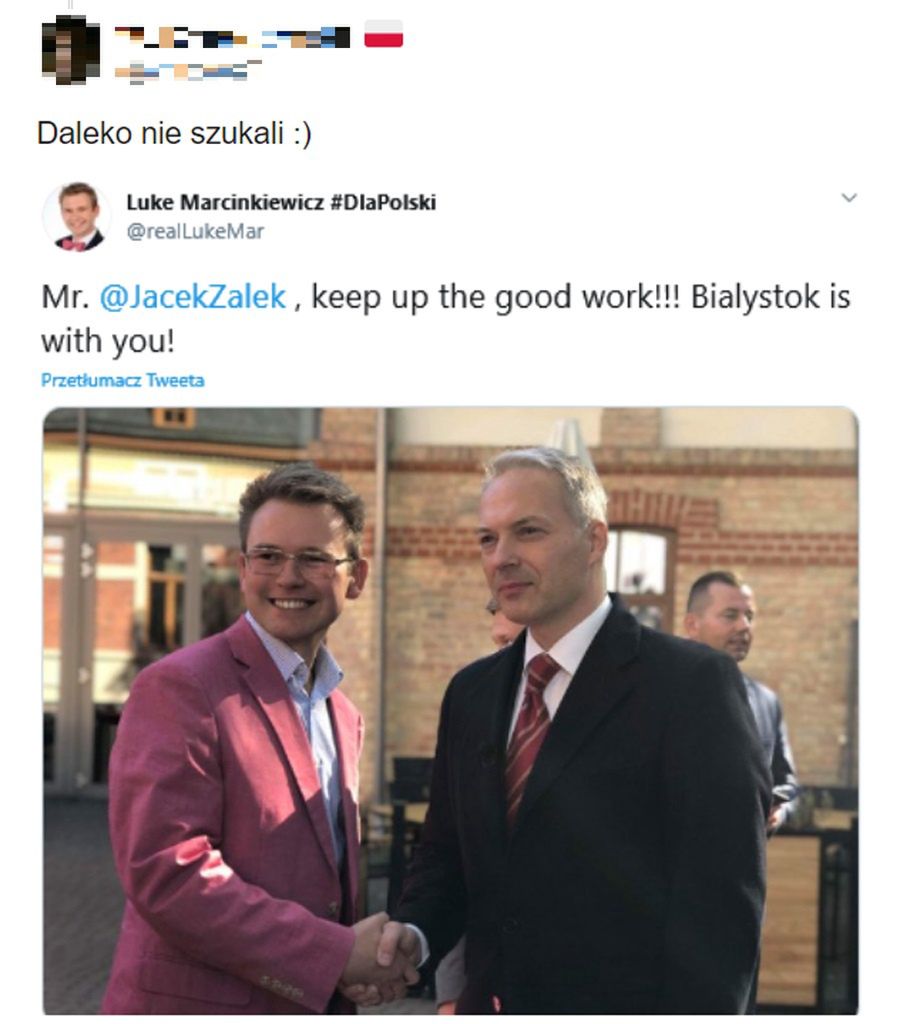Click the quoted text 'keep up the good work'
Viewport: 900px width, 1024px height.
(482, 297)
